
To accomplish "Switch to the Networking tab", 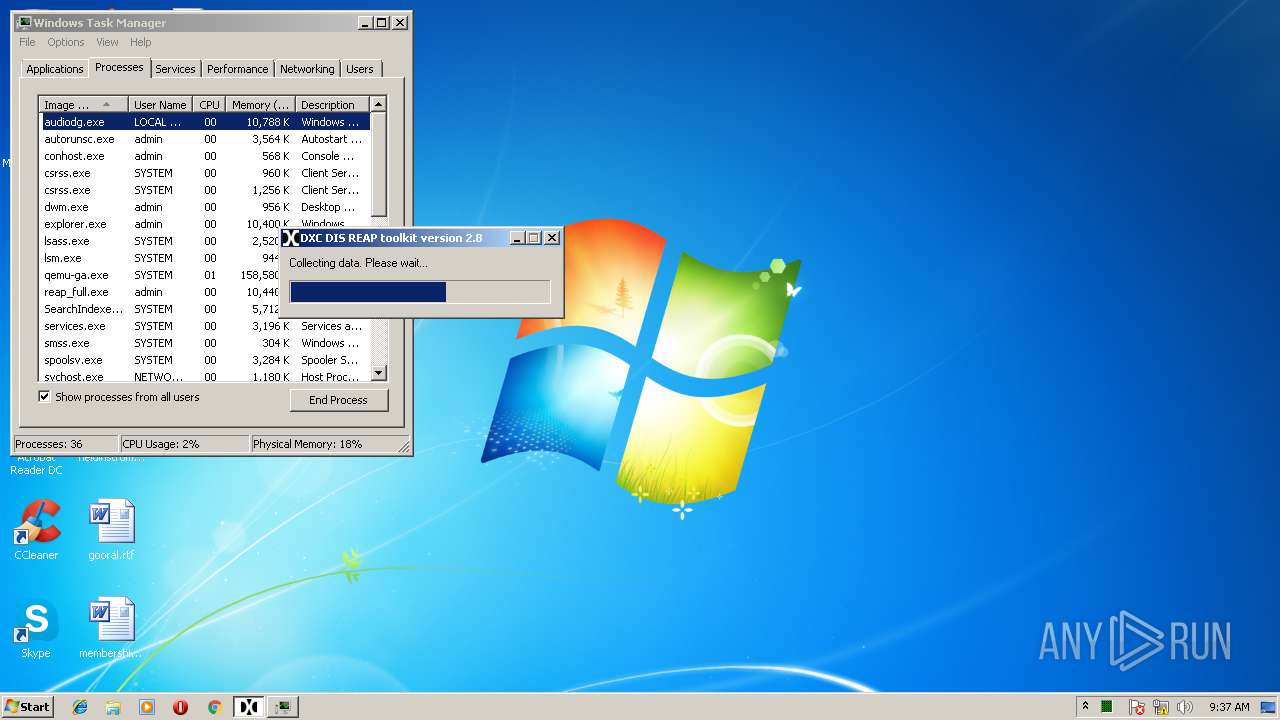I will click(307, 69).
